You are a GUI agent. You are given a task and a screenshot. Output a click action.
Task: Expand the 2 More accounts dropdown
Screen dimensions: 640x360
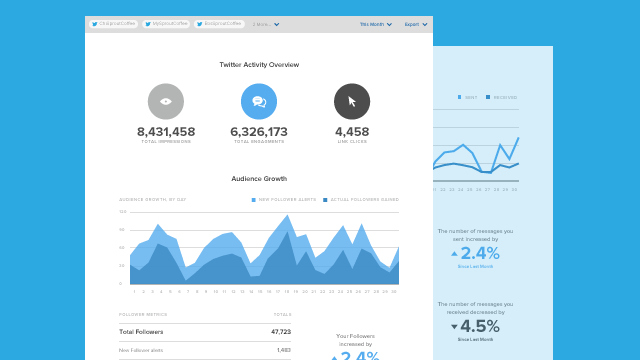tap(266, 24)
